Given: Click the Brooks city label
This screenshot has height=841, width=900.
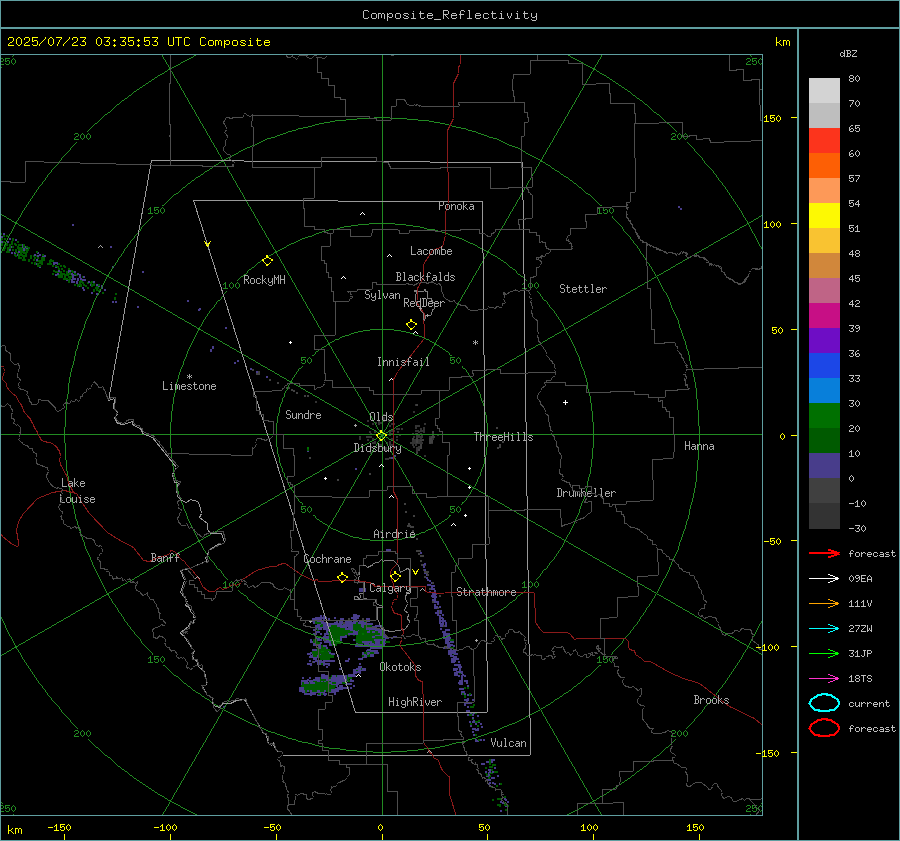Looking at the screenshot, I should point(711,700).
